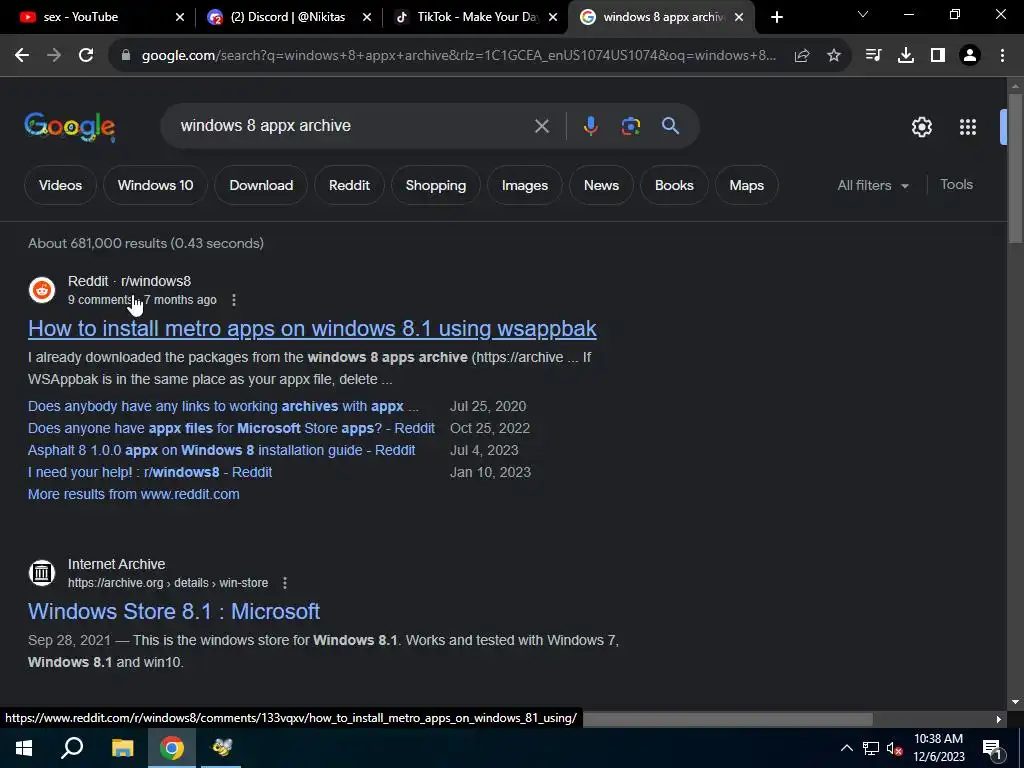This screenshot has width=1024, height=768.
Task: Open the Chrome profile avatar
Action: 970,56
